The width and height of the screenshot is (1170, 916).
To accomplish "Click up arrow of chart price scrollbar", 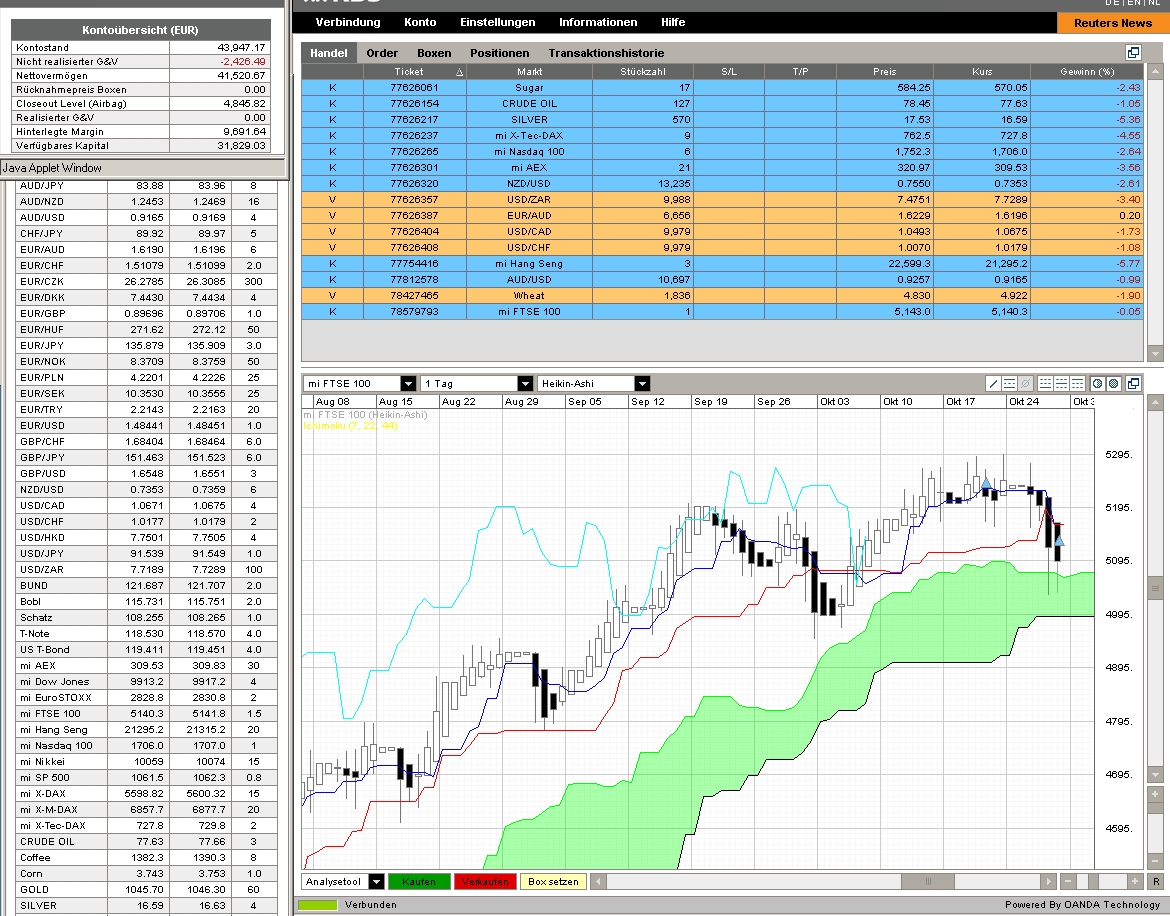I will 1156,403.
